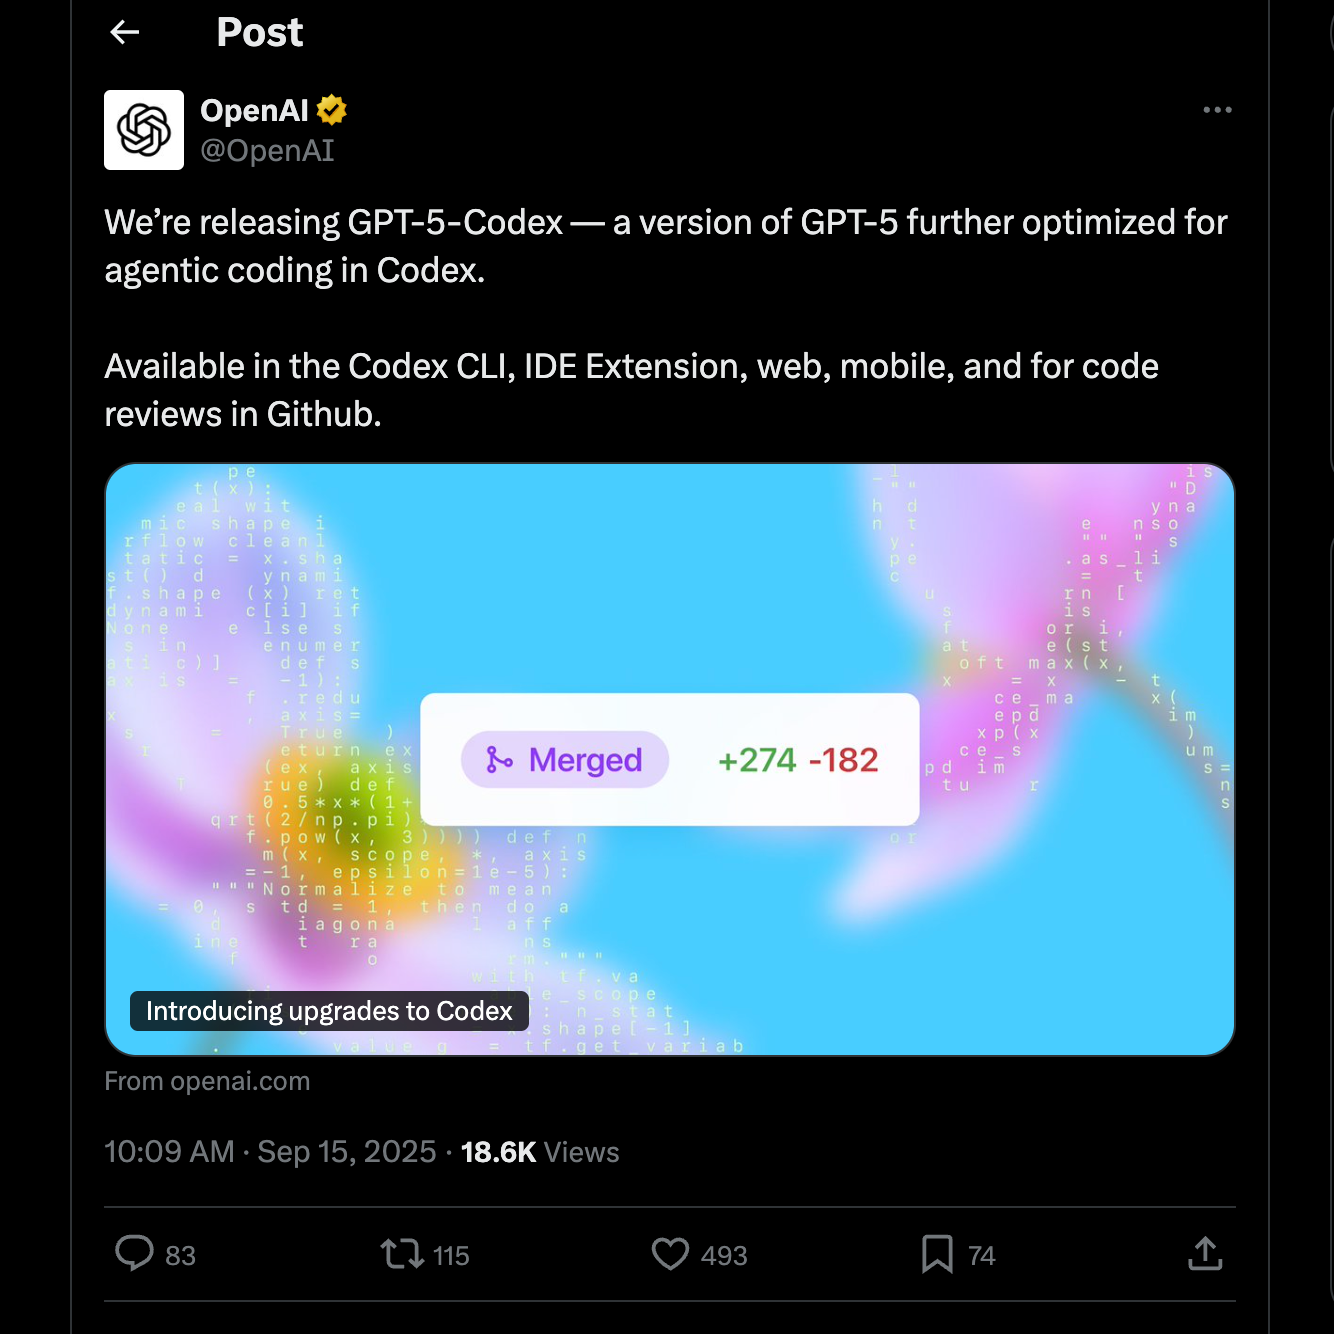Click the @OpenAI handle
The height and width of the screenshot is (1334, 1334).
click(267, 151)
